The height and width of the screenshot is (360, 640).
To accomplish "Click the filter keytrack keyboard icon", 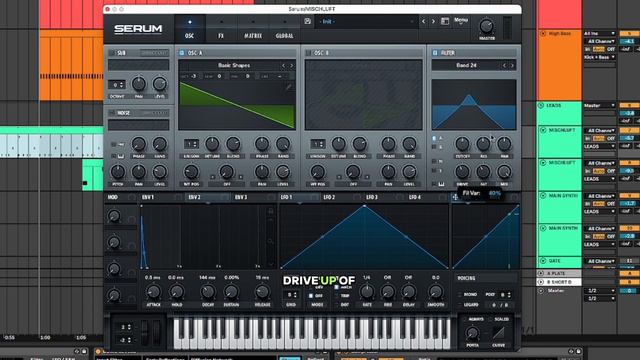I will (441, 184).
